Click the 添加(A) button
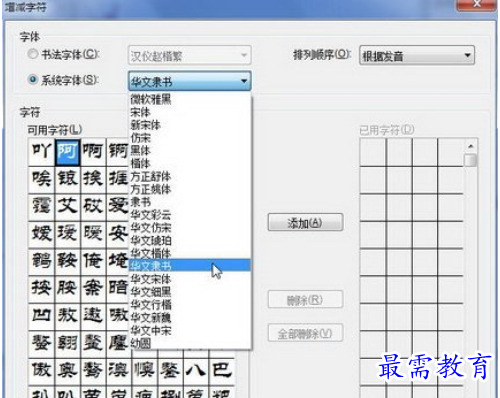Image resolution: width=500 pixels, height=398 pixels. 305,222
